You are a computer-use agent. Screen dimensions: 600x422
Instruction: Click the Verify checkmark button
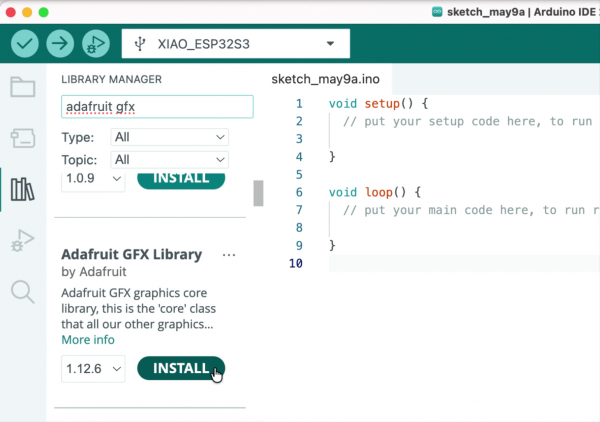coord(25,44)
